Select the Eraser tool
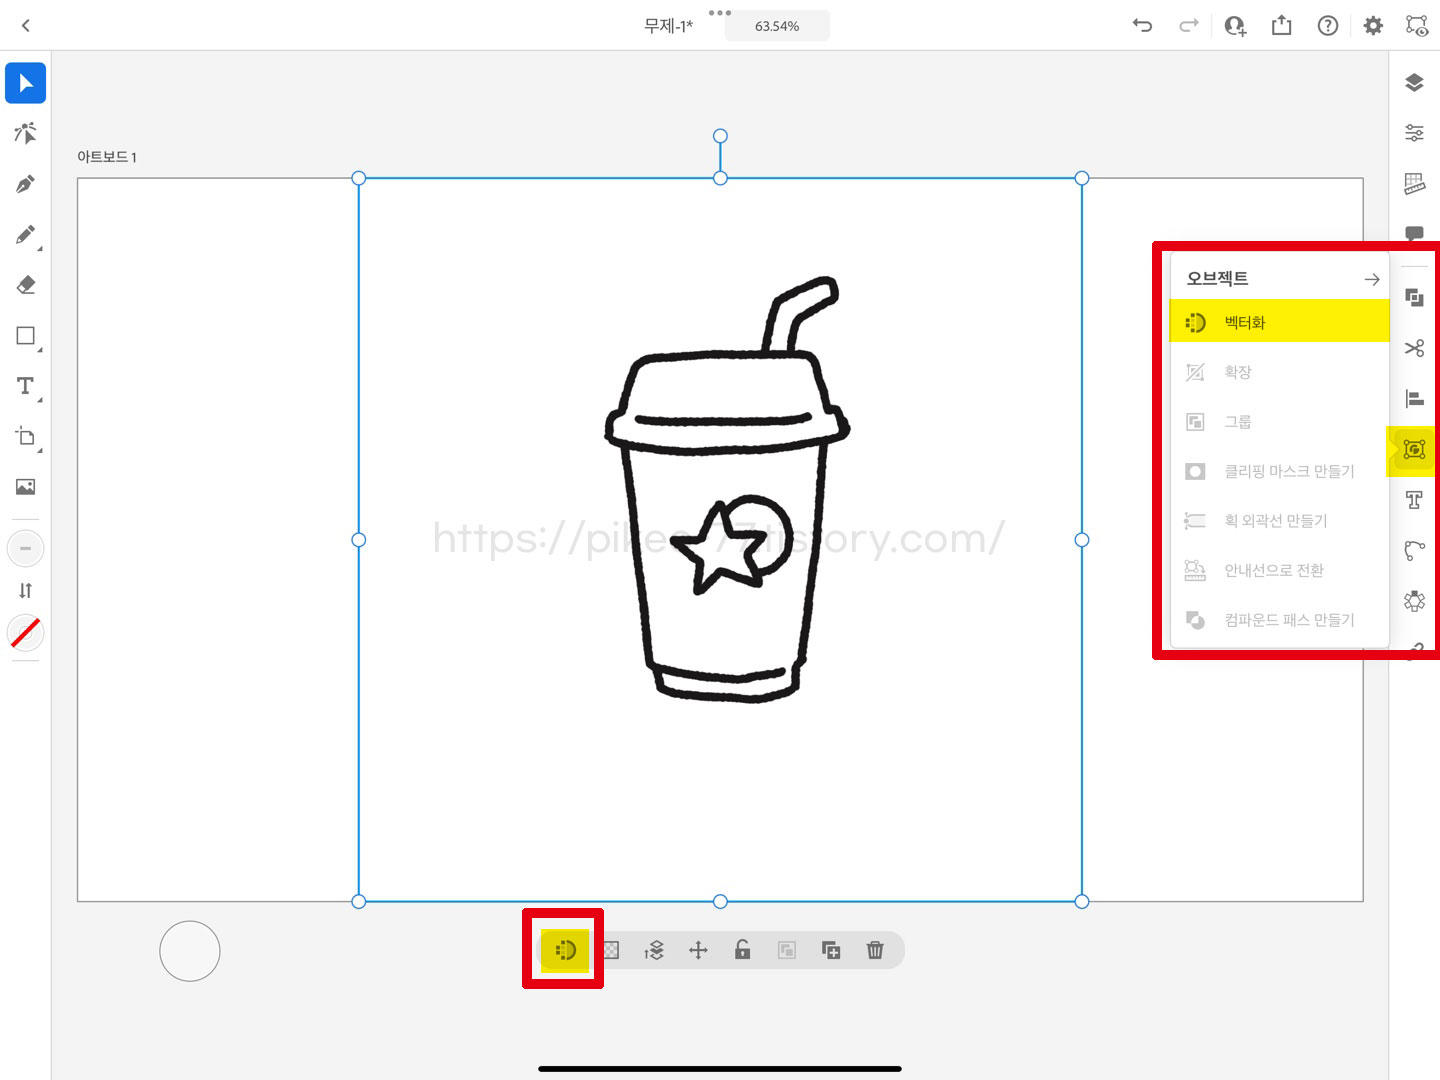This screenshot has height=1080, width=1440. [26, 285]
